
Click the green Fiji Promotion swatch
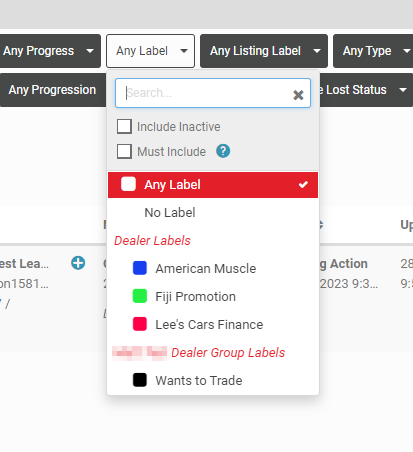[x=140, y=296]
